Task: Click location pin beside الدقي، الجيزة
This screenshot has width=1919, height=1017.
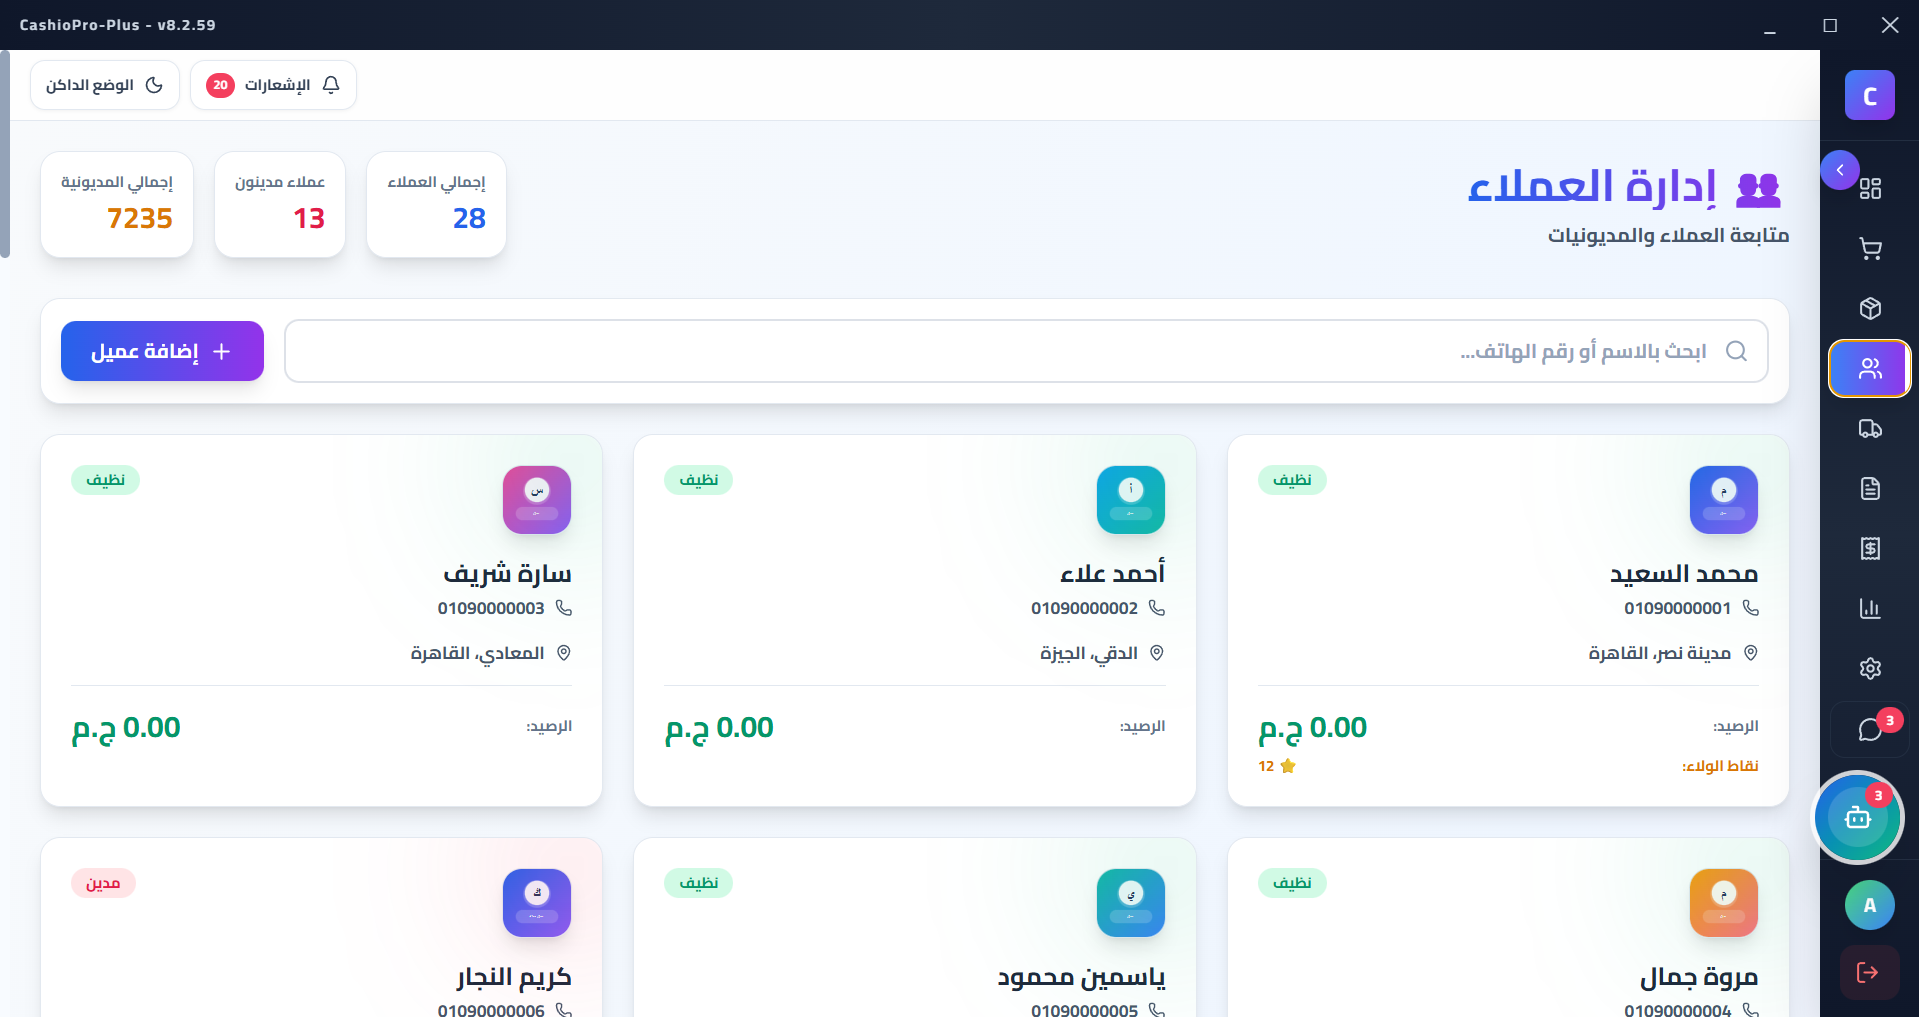Action: pyautogui.click(x=1157, y=653)
